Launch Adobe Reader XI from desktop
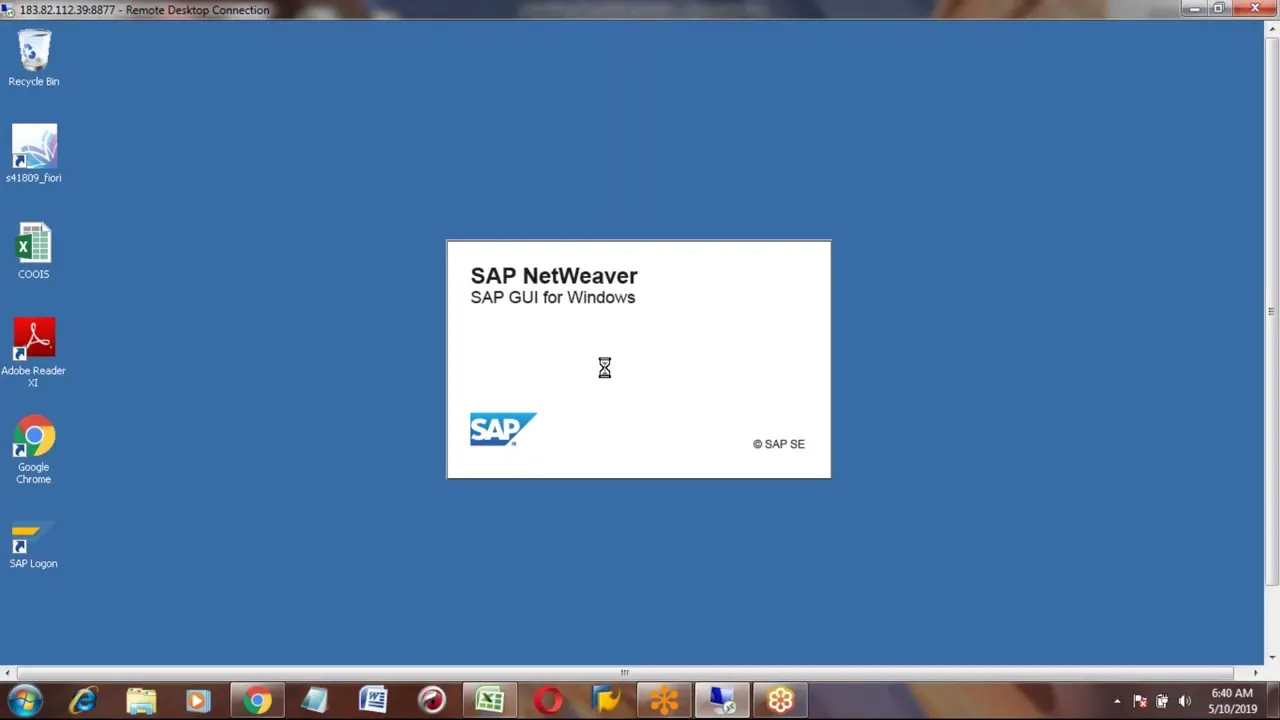Viewport: 1280px width, 720px height. pyautogui.click(x=34, y=352)
